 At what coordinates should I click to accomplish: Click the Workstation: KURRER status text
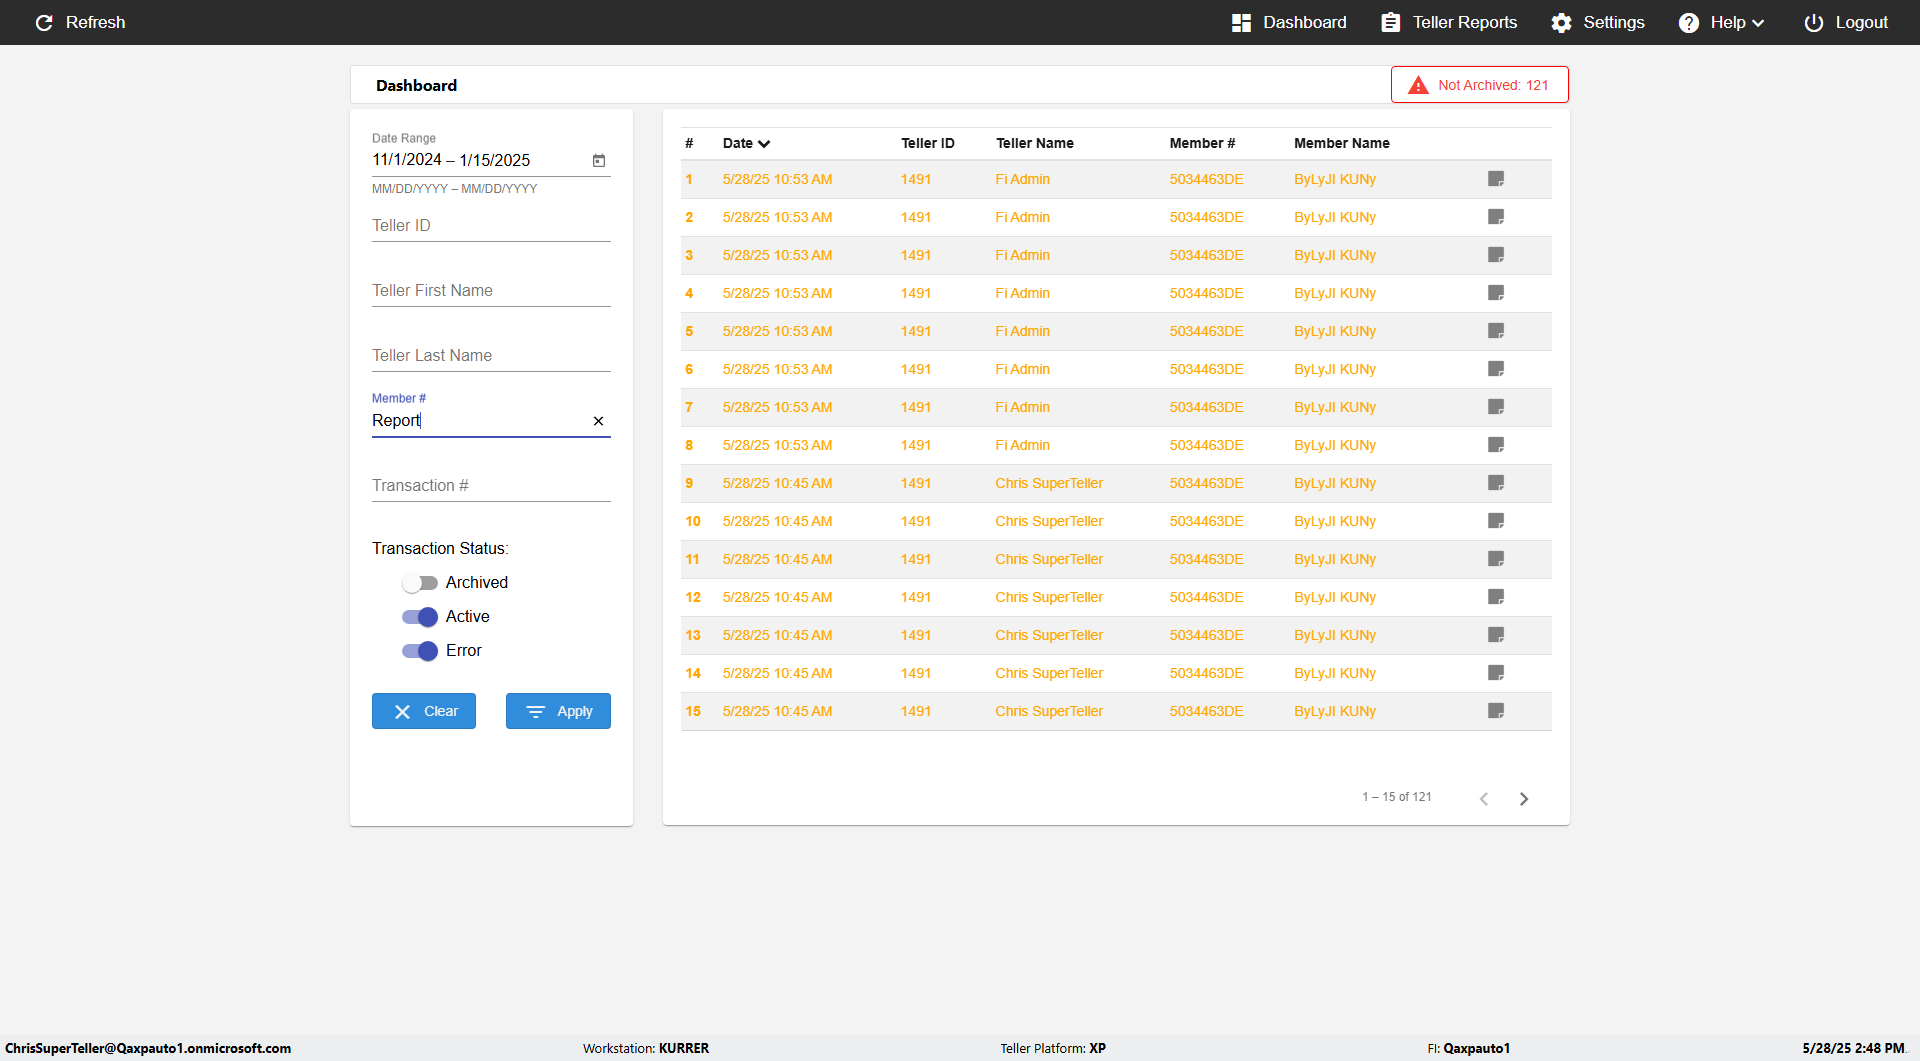click(x=646, y=1048)
